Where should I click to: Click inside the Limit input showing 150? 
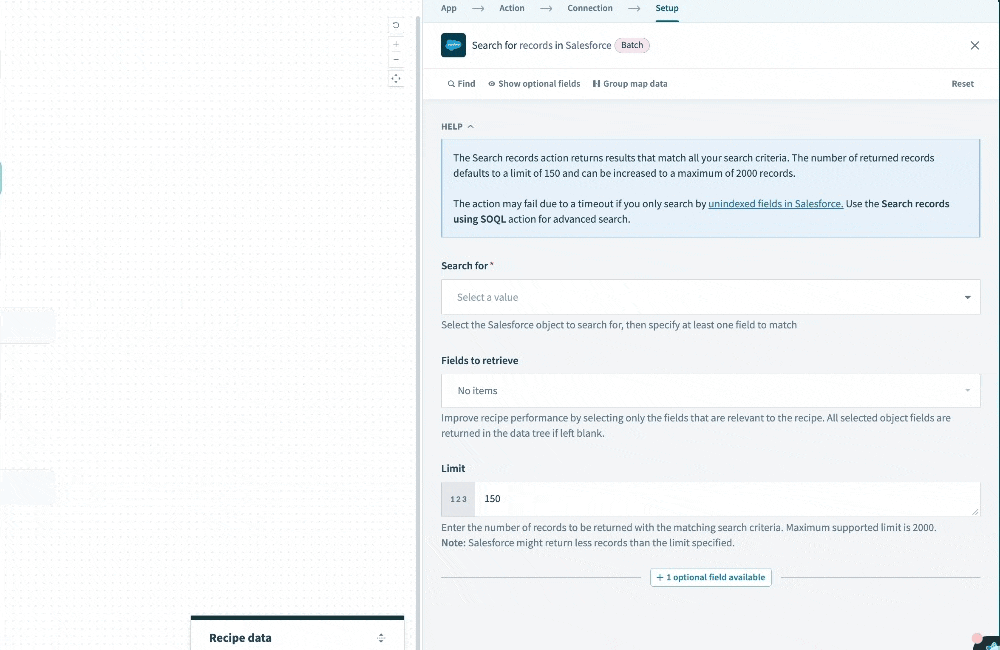pos(600,498)
